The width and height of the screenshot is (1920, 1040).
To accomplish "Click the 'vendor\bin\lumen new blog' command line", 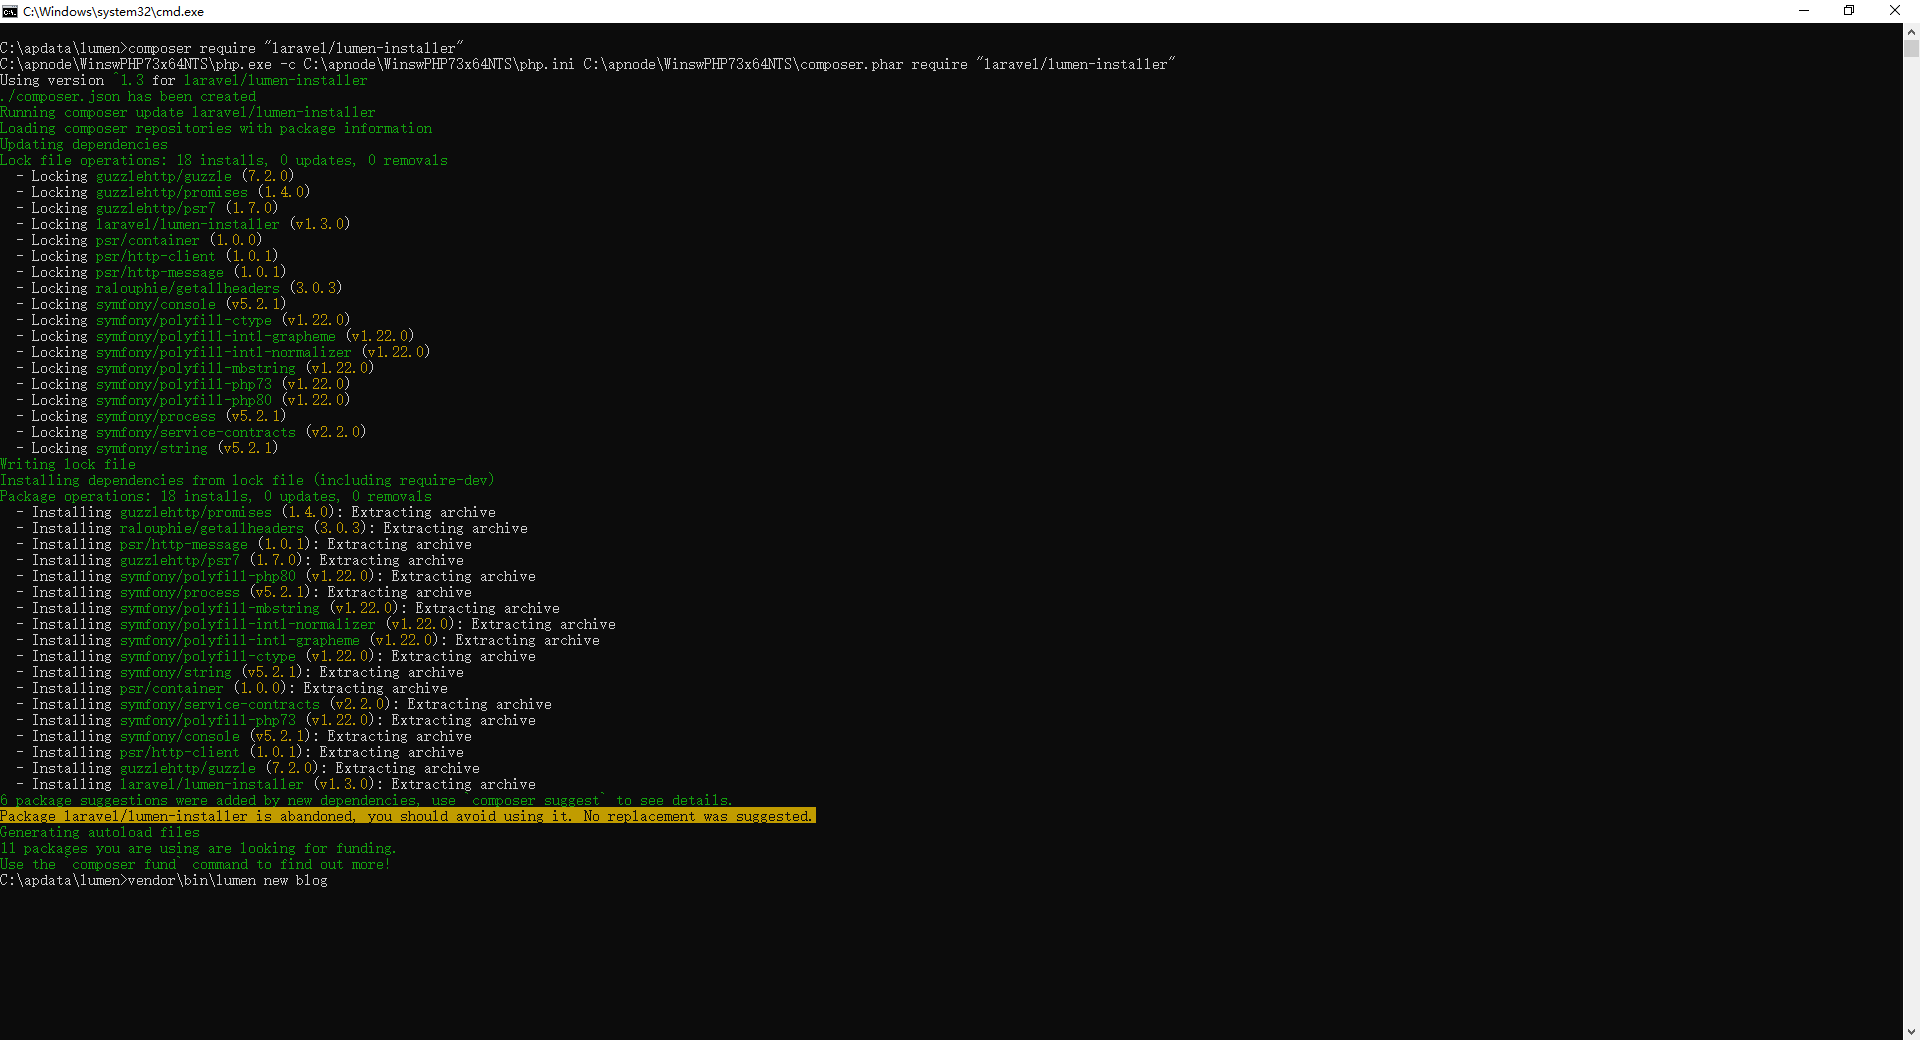I will pos(227,880).
